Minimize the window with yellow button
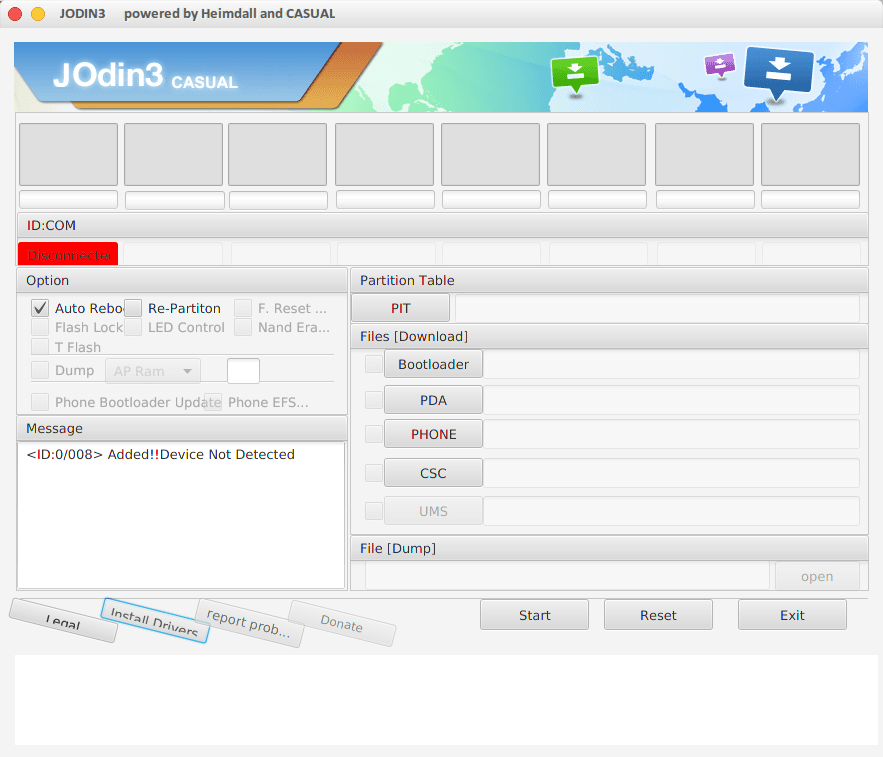883x757 pixels. (38, 14)
